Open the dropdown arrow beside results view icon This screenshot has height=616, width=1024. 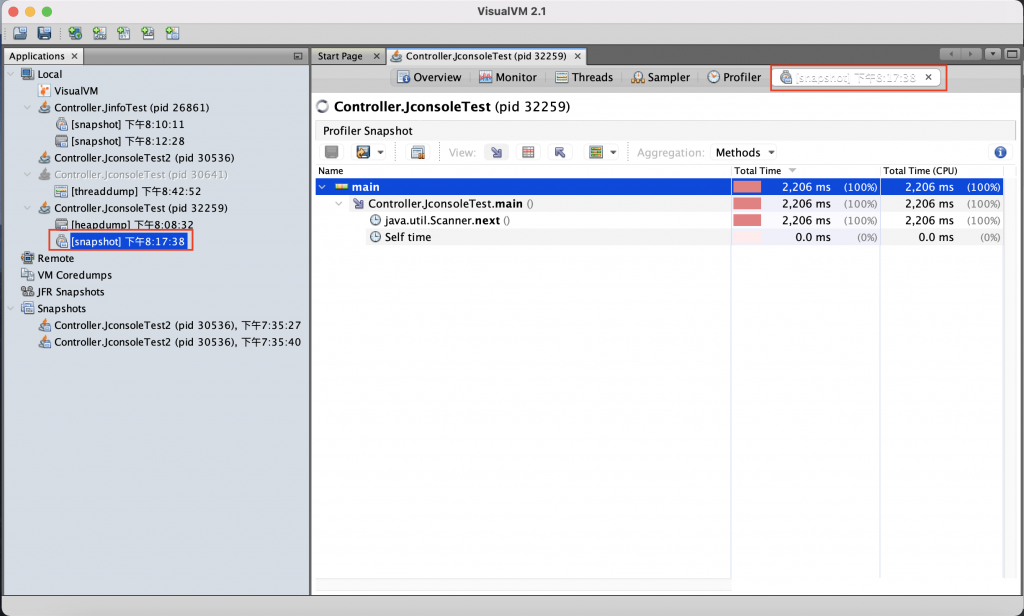pyautogui.click(x=613, y=153)
